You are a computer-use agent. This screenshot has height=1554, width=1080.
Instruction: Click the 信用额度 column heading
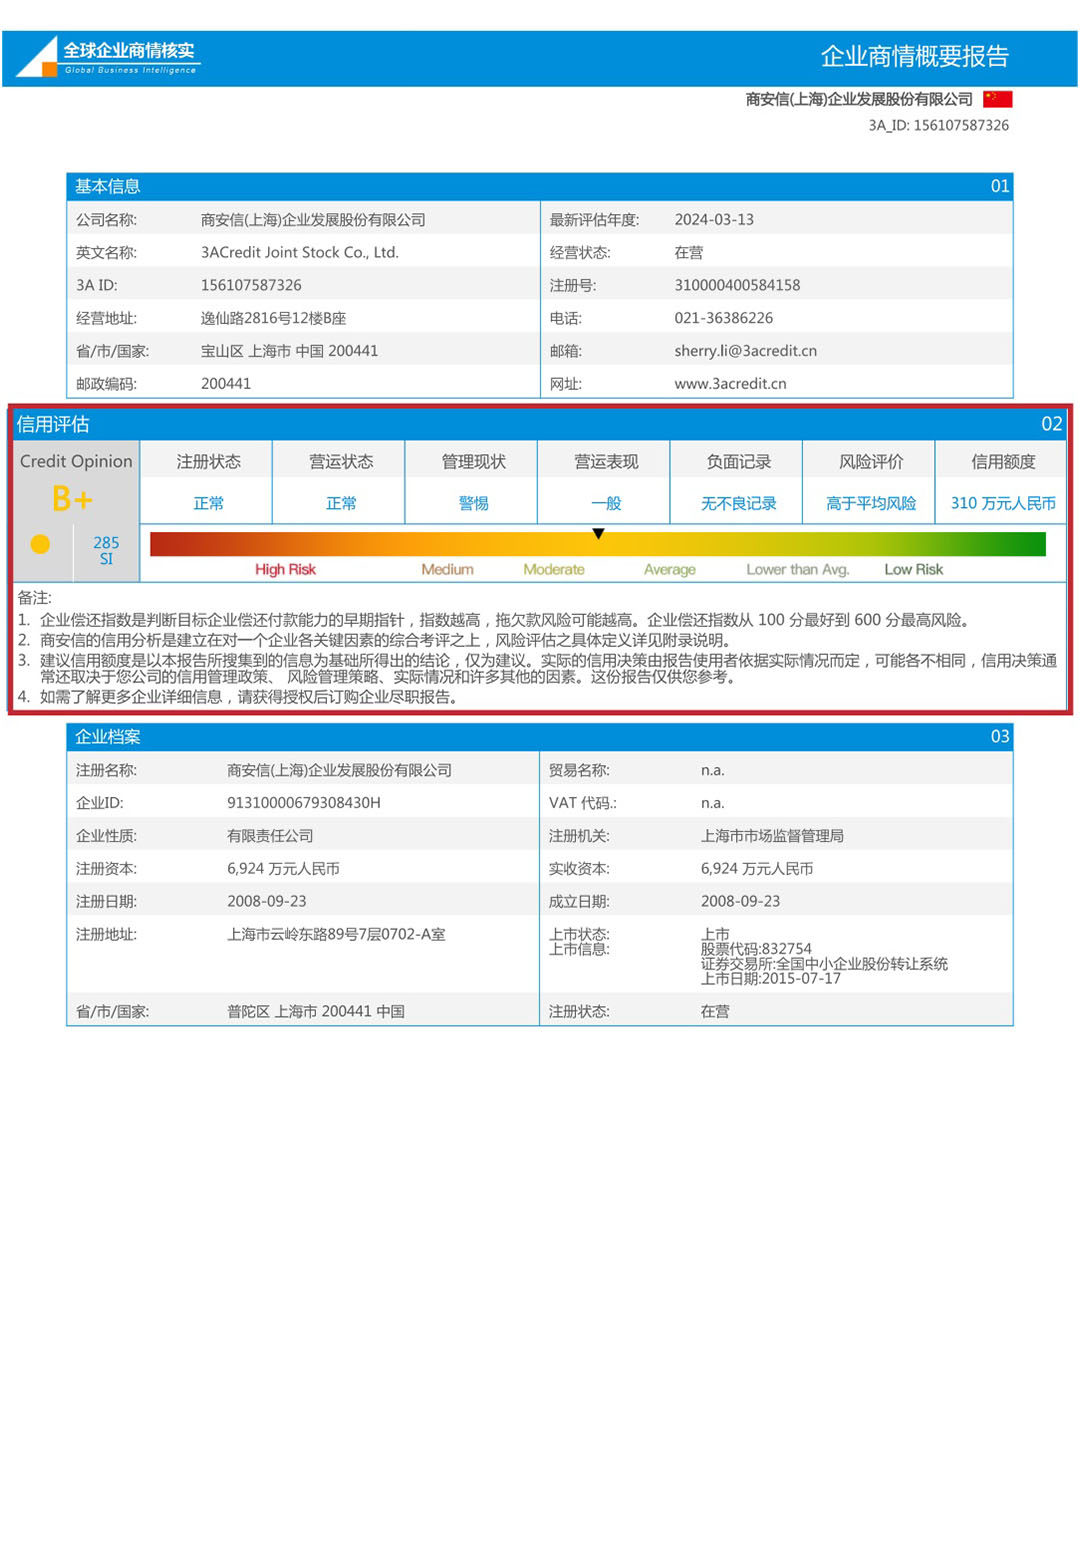(1003, 462)
